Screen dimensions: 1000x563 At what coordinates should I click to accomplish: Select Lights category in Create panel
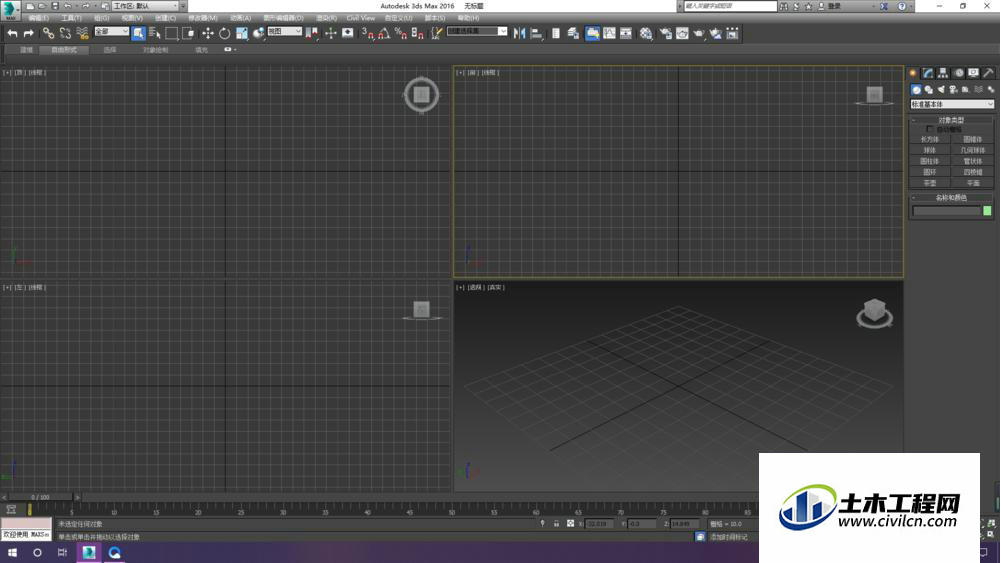941,90
